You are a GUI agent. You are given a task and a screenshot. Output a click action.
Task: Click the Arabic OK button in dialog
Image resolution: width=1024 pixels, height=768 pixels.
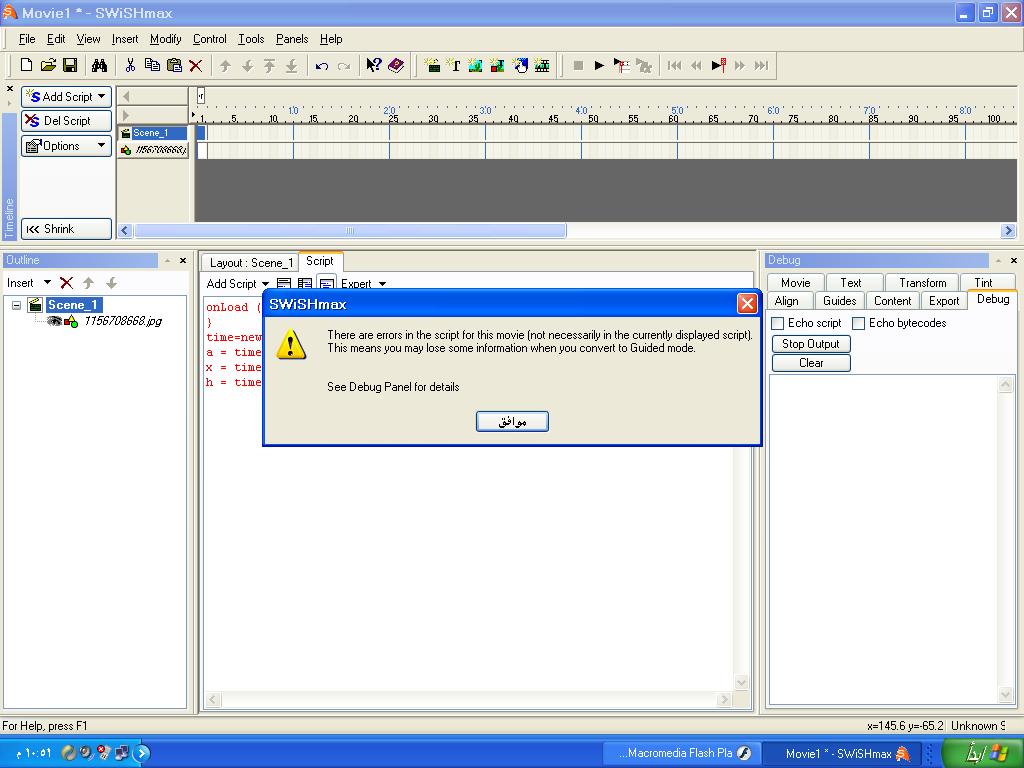pos(512,421)
